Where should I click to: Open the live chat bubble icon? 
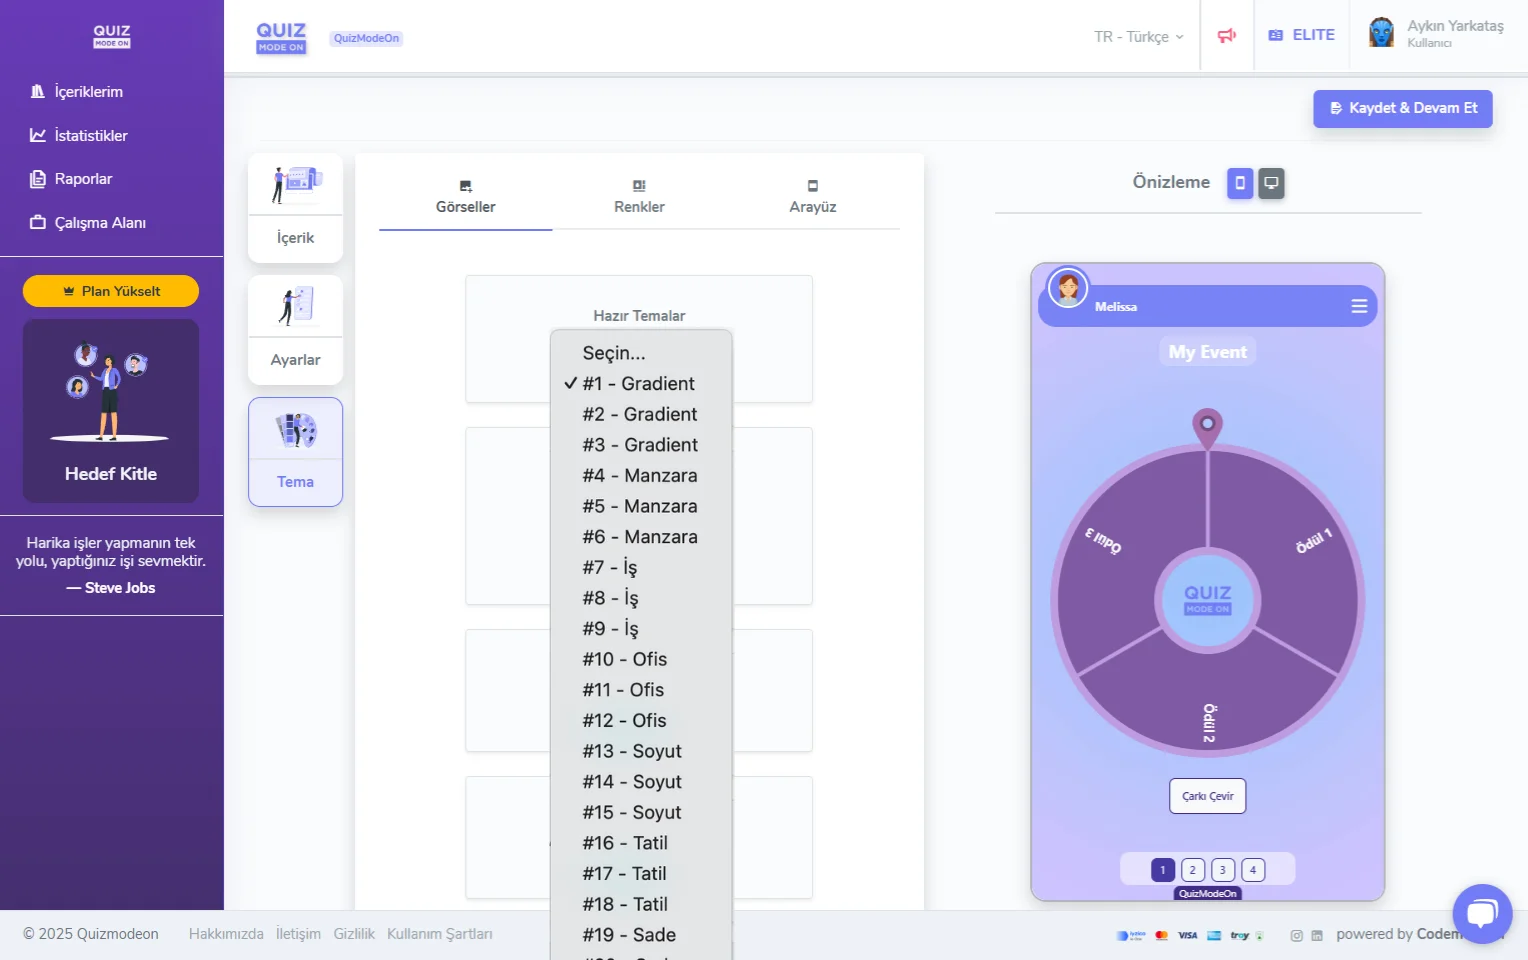click(1482, 913)
